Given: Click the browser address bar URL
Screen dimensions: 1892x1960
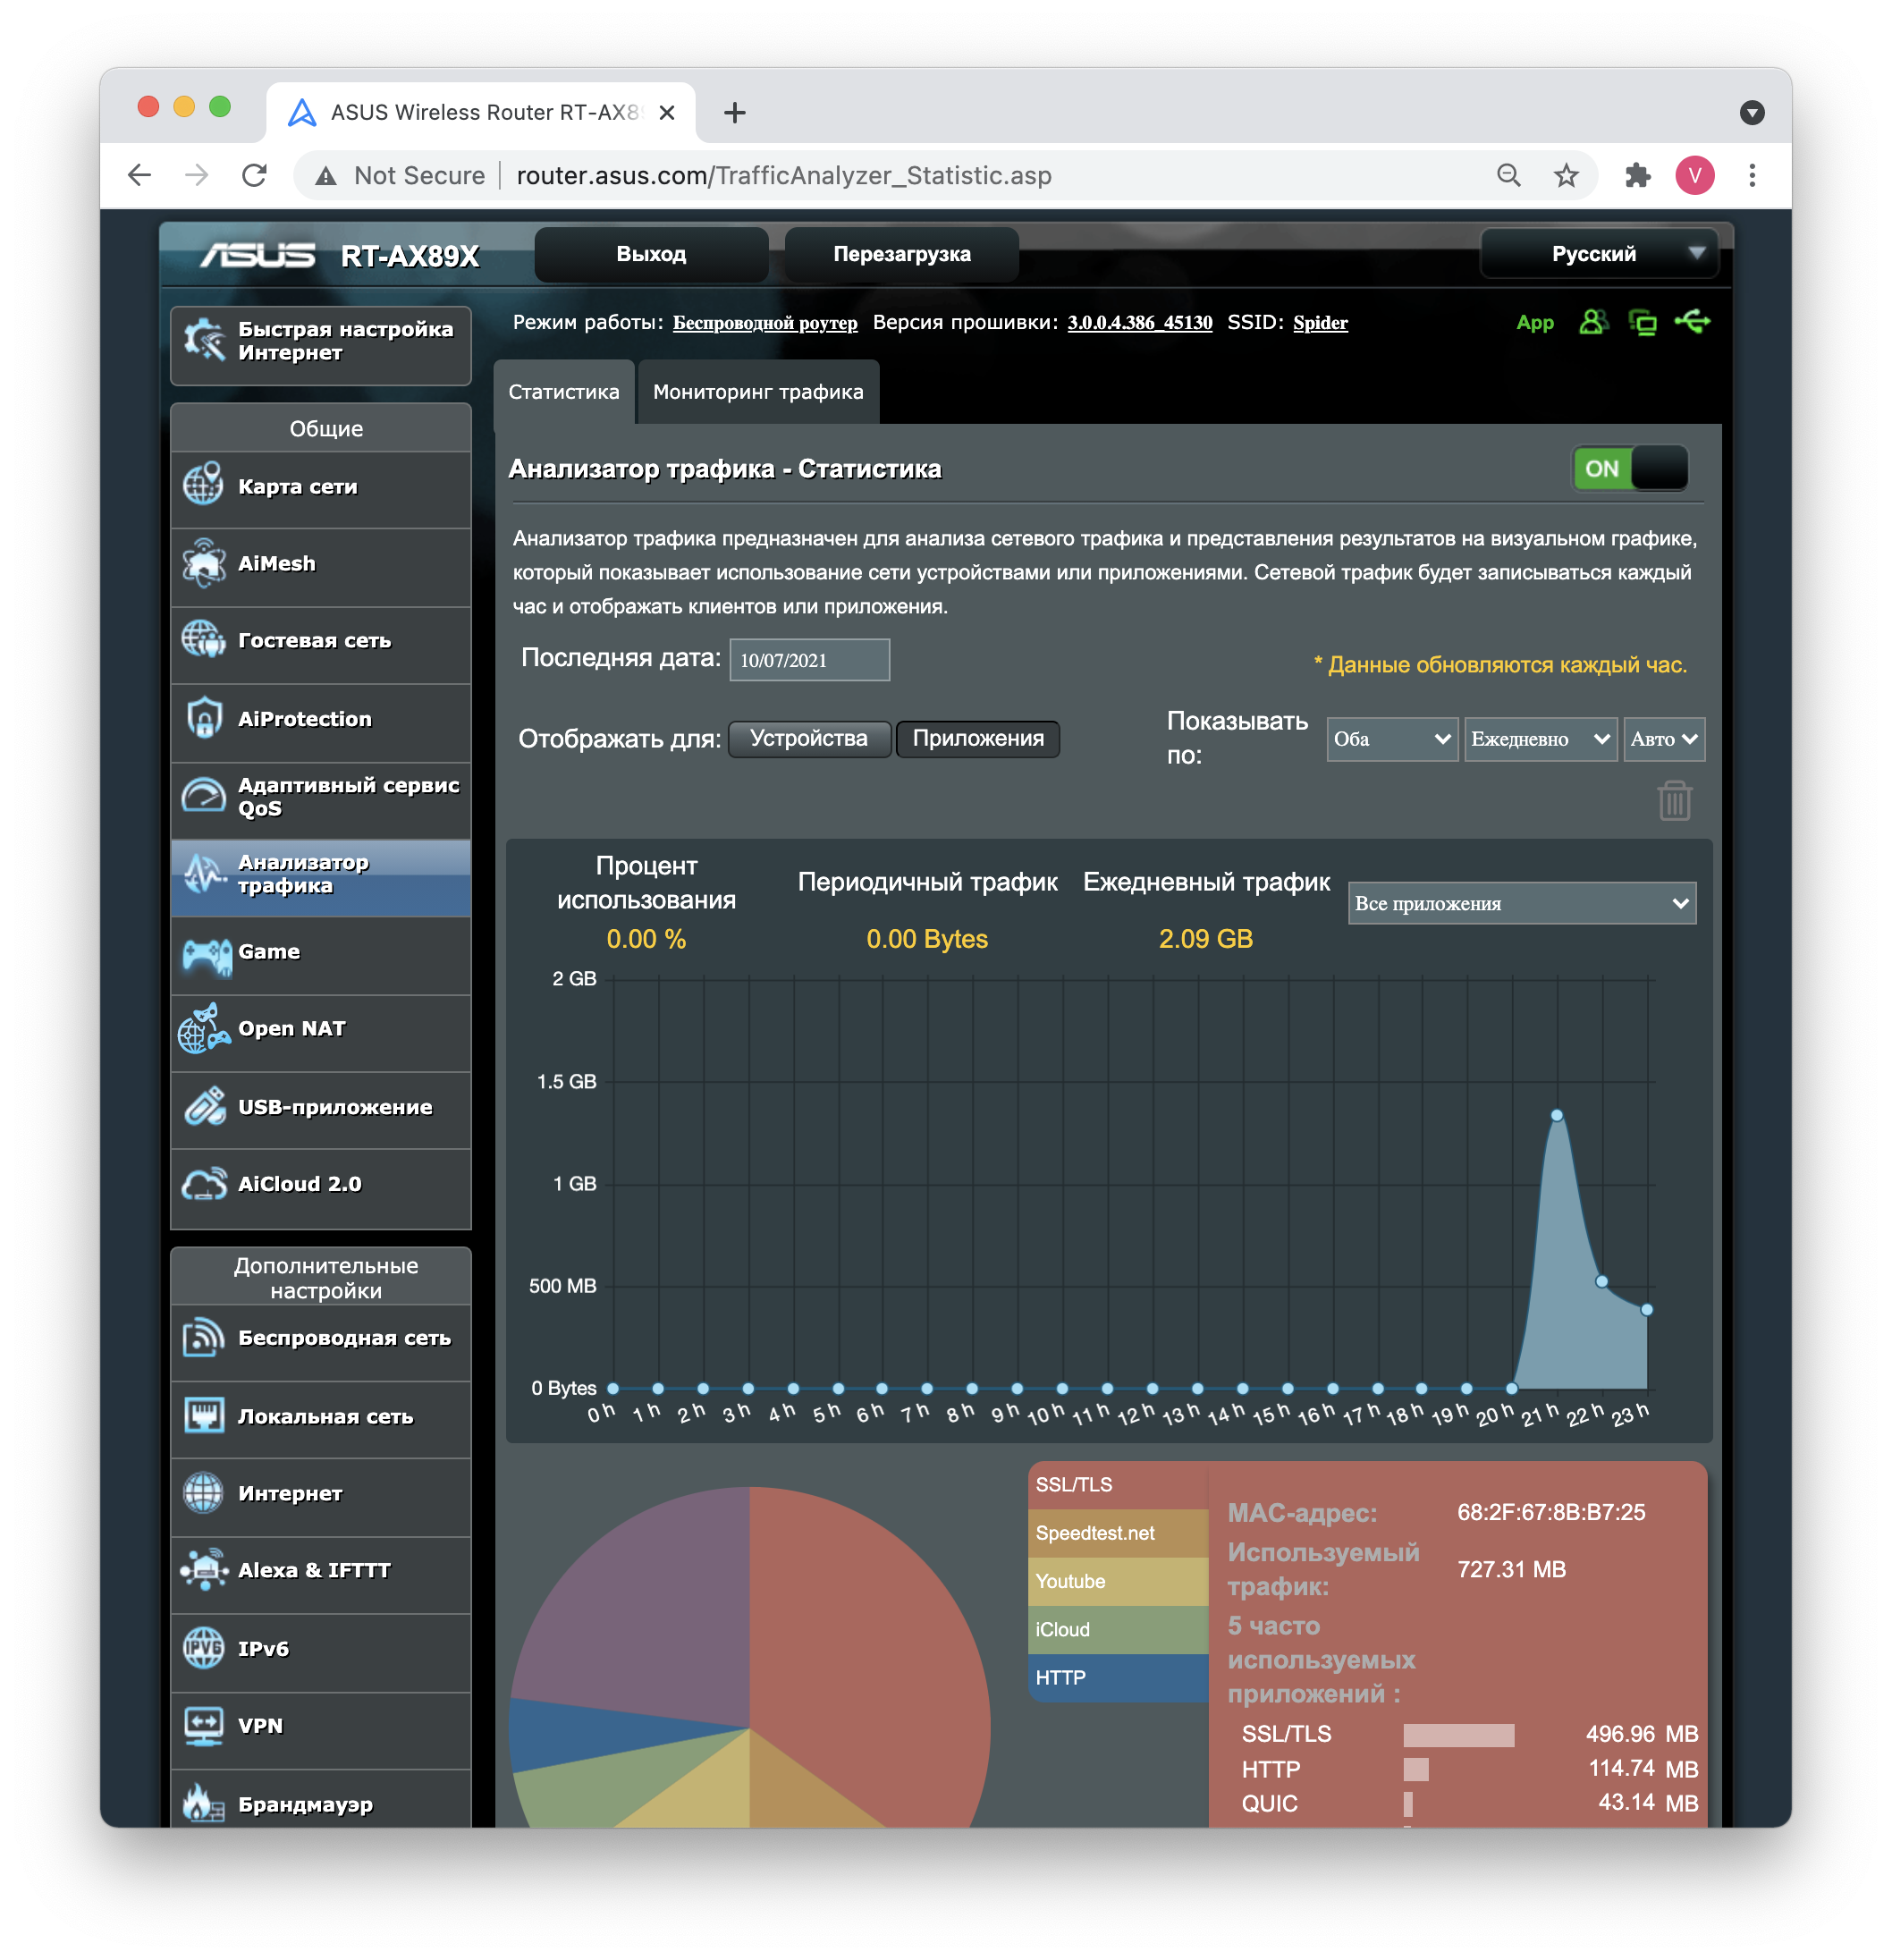Looking at the screenshot, I should [783, 176].
